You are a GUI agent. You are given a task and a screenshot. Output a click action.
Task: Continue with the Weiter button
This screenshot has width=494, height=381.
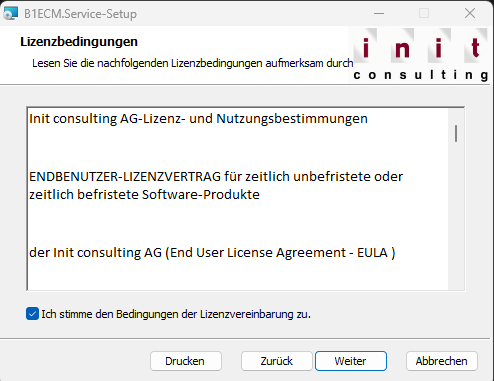tap(351, 361)
